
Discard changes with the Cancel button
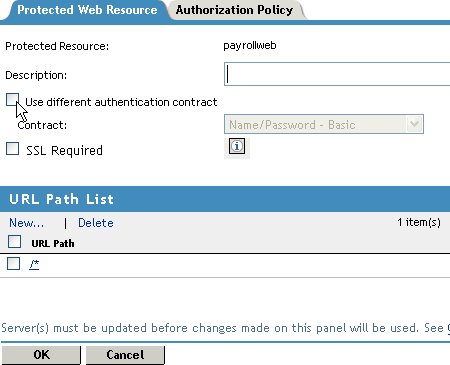(x=125, y=355)
